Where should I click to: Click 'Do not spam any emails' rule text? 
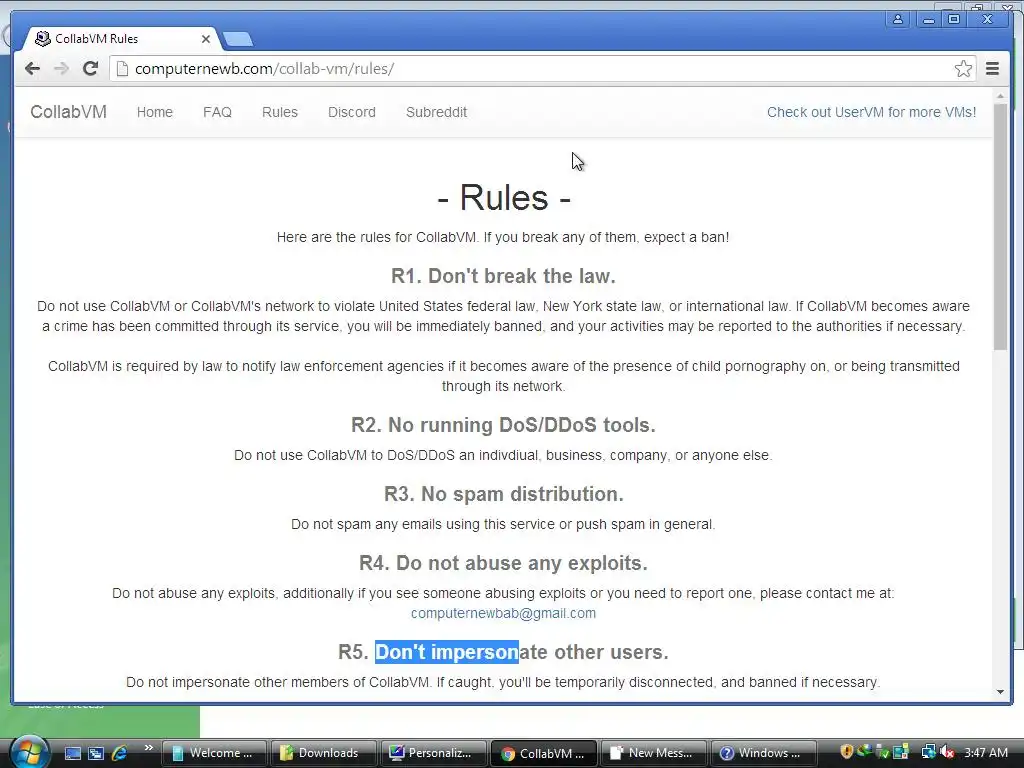[503, 524]
